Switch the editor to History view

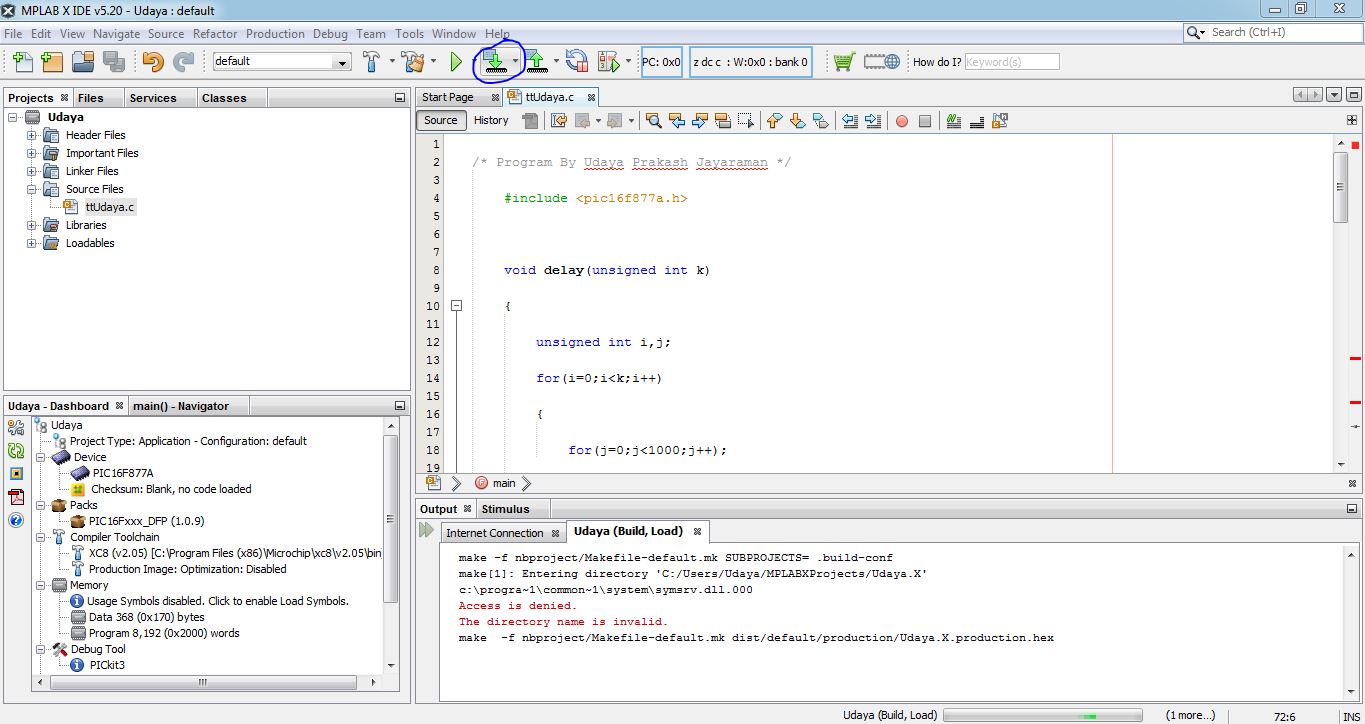click(489, 119)
